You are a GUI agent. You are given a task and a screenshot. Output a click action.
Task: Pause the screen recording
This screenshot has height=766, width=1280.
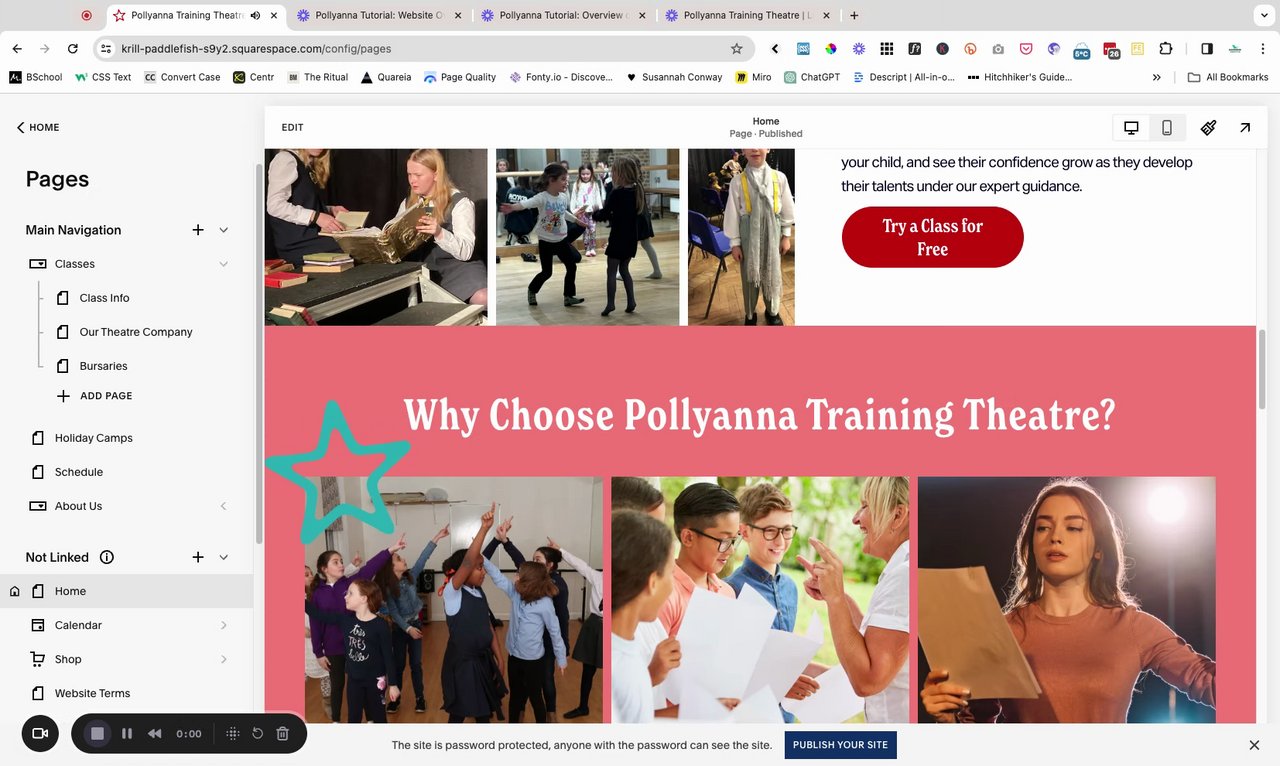[x=127, y=733]
